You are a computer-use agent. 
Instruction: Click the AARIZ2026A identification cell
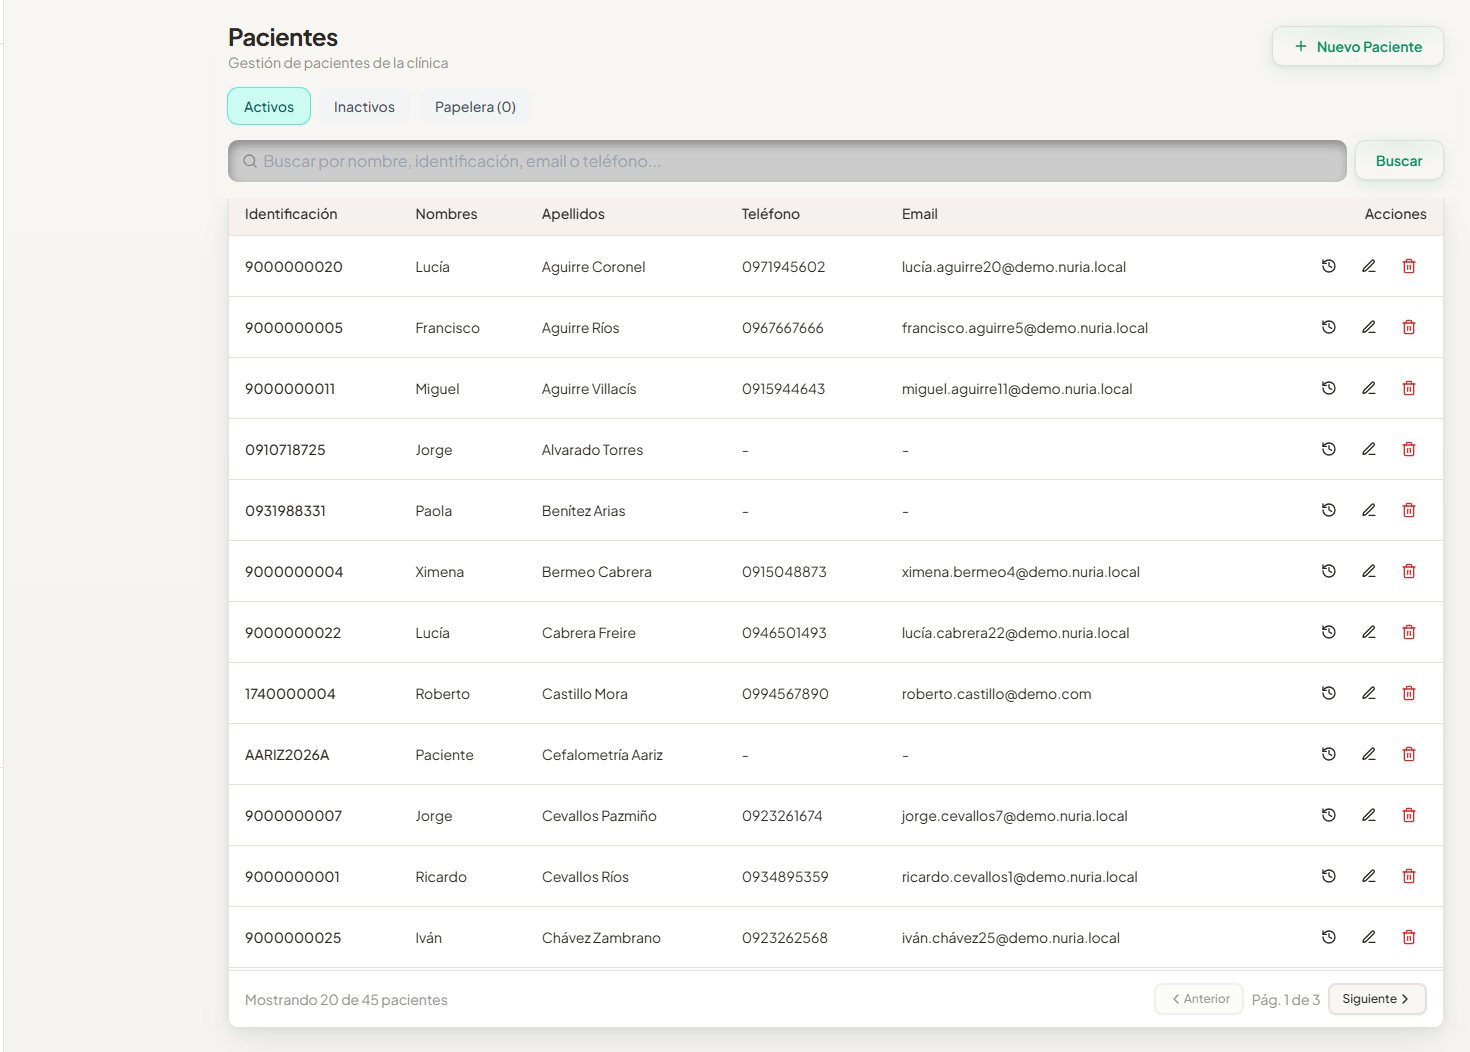click(287, 755)
